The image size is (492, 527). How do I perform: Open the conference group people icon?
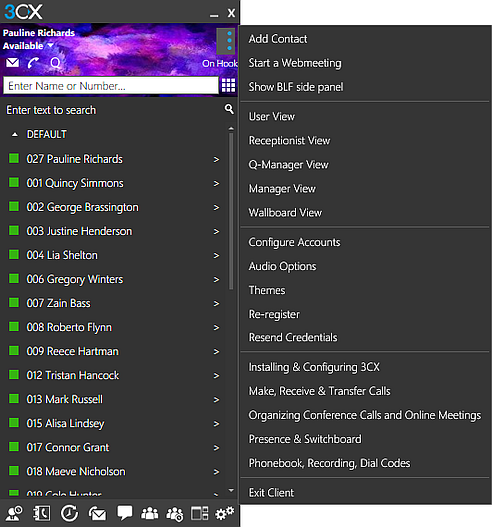coord(150,514)
